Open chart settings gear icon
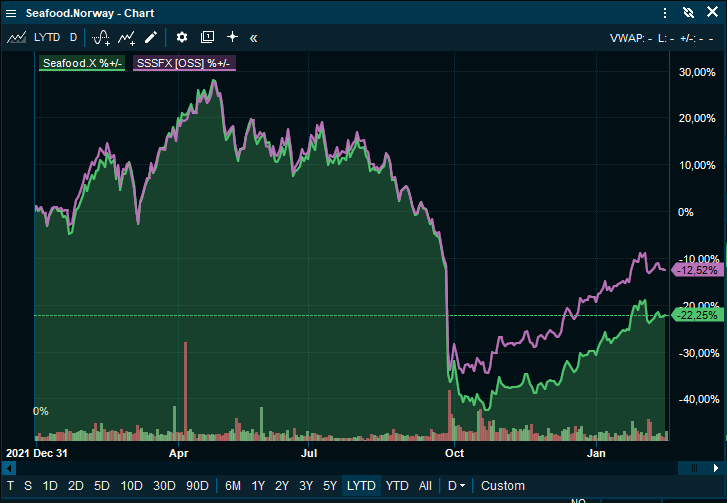This screenshot has width=727, height=503. click(x=182, y=38)
